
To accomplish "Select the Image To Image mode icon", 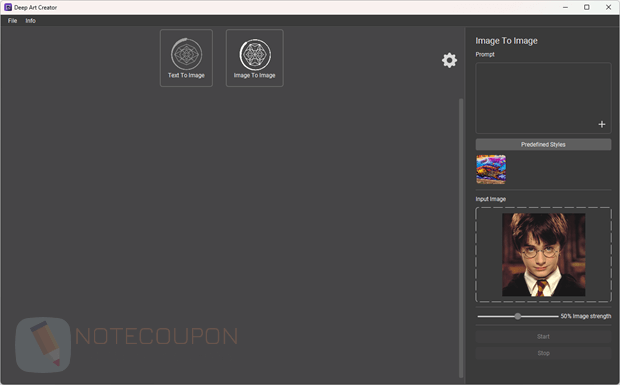I will click(255, 58).
